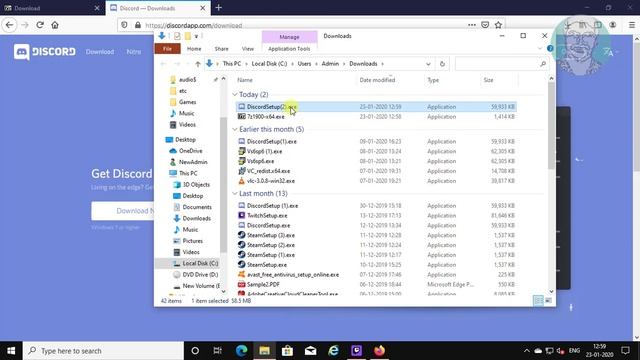Open Task View on taskbar
The height and width of the screenshot is (360, 640).
218,351
